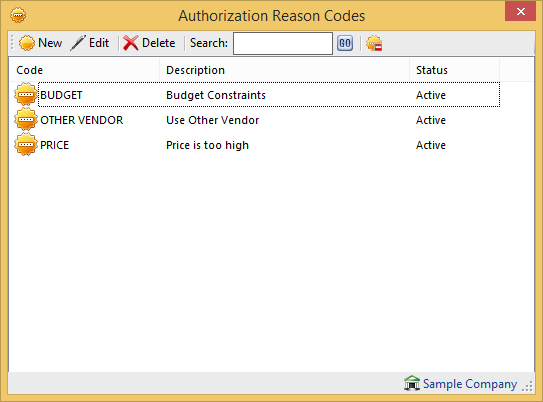This screenshot has height=402, width=543.
Task: Select the Use Other Vendor description
Action: 212,120
